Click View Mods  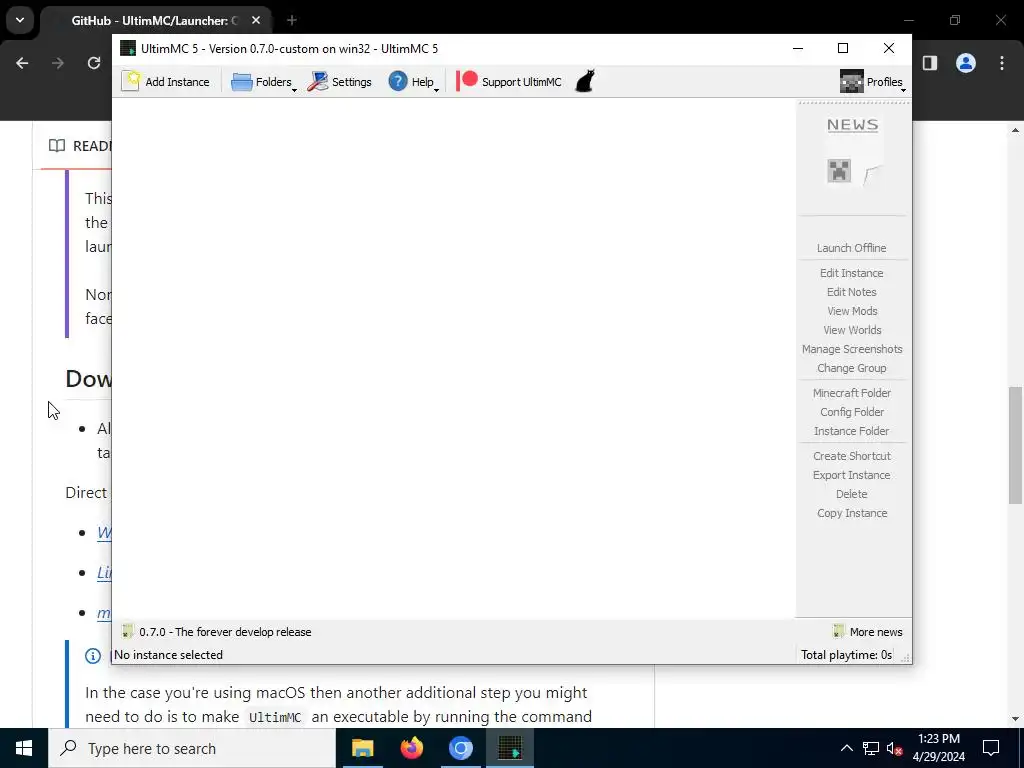coord(852,311)
